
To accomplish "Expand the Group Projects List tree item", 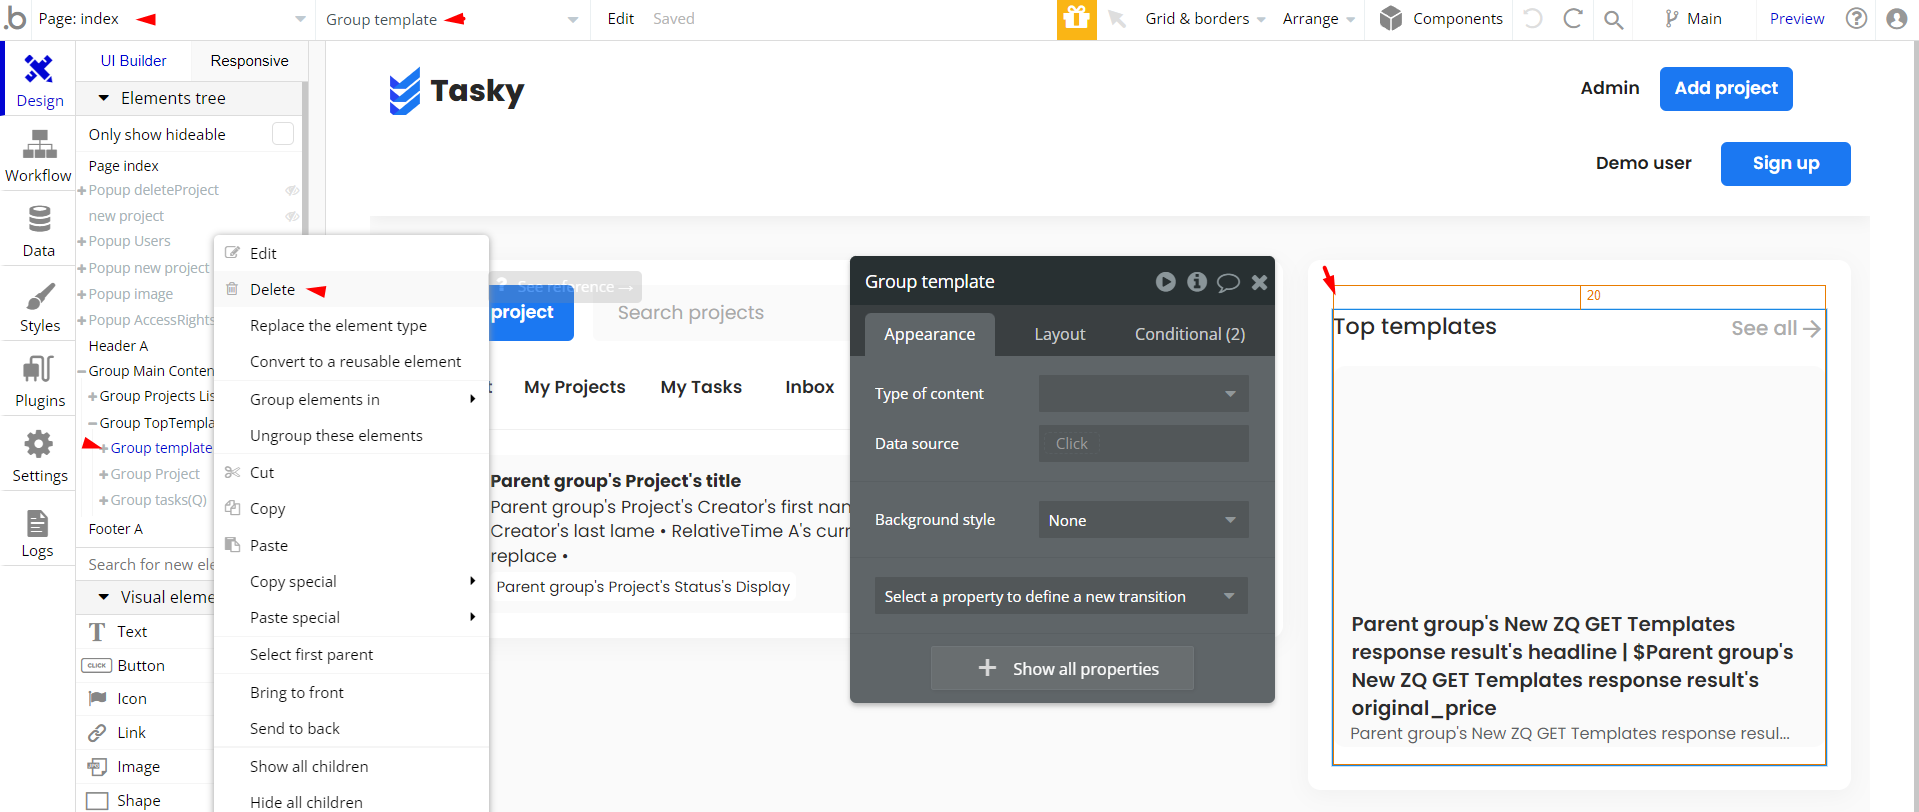I will click(92, 397).
